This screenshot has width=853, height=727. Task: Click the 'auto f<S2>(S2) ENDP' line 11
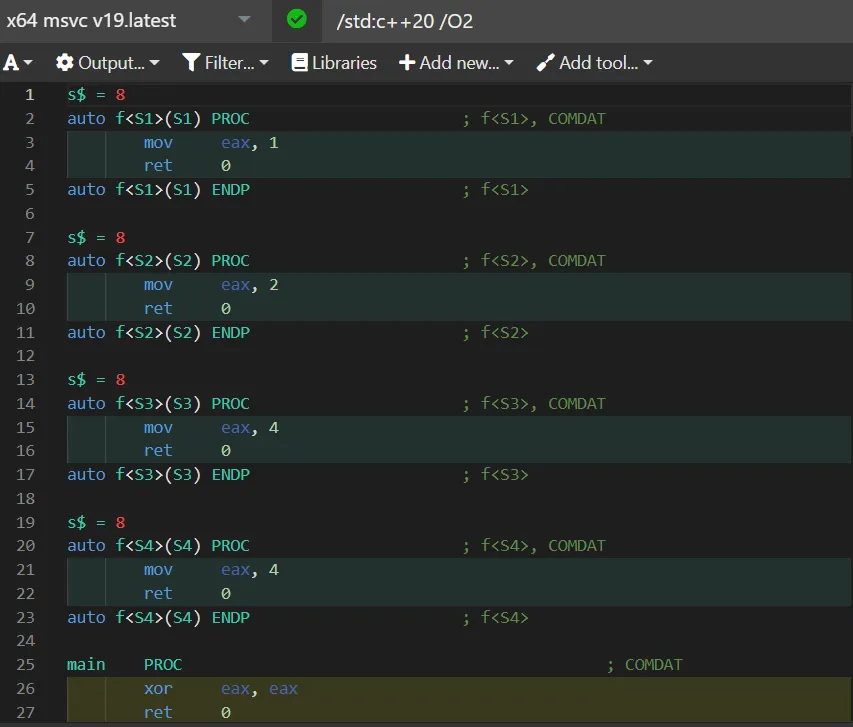158,332
